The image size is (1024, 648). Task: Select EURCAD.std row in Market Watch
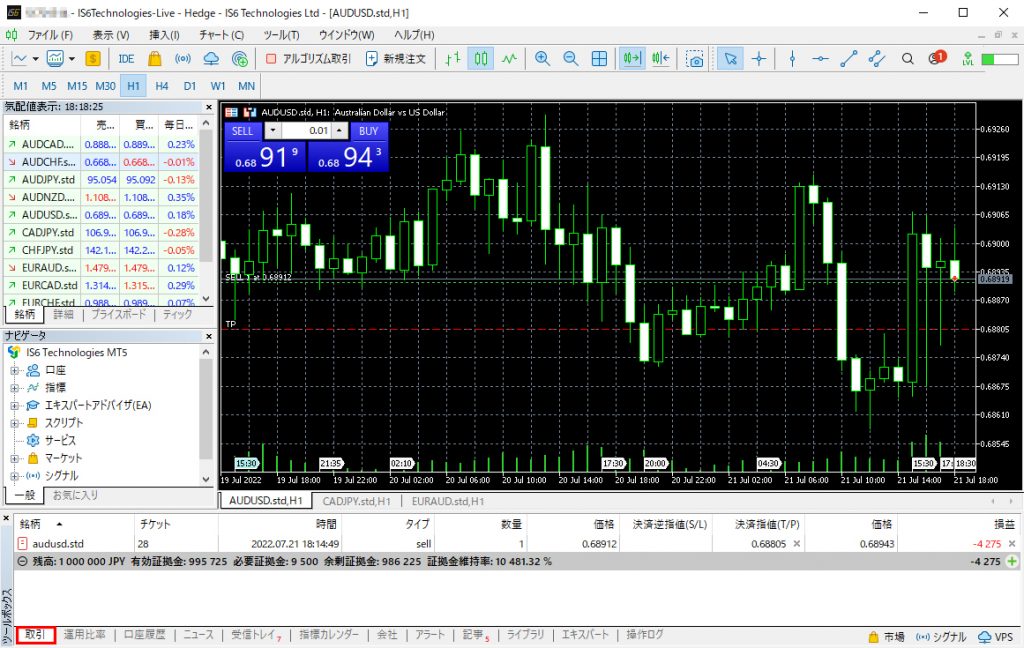(100, 285)
